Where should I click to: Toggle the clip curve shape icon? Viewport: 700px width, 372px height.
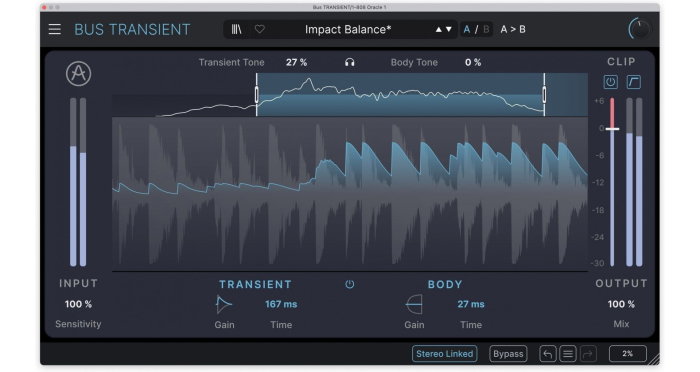pyautogui.click(x=633, y=82)
